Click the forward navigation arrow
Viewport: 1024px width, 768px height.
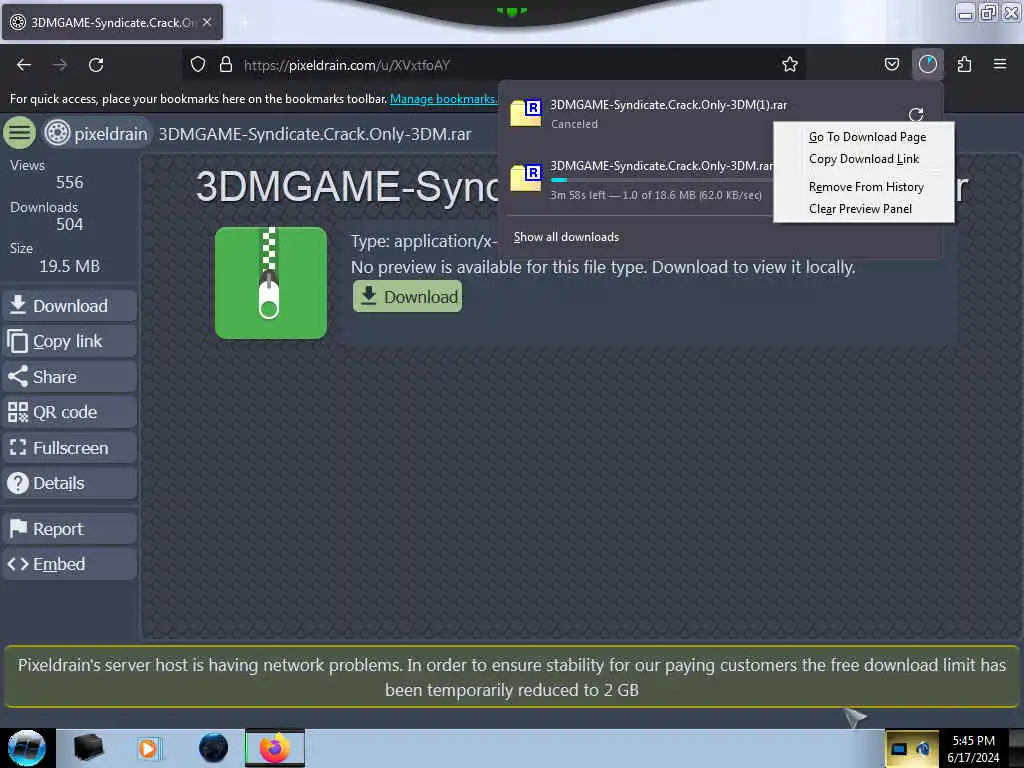click(60, 65)
